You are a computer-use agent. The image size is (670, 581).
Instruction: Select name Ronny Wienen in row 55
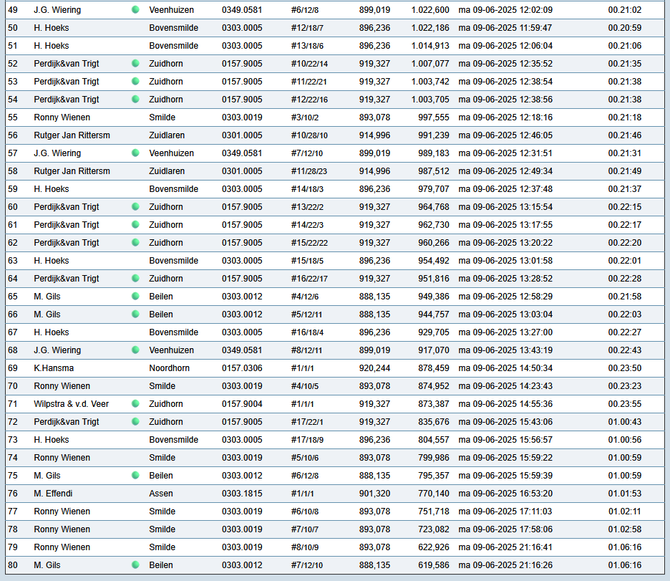(x=62, y=117)
